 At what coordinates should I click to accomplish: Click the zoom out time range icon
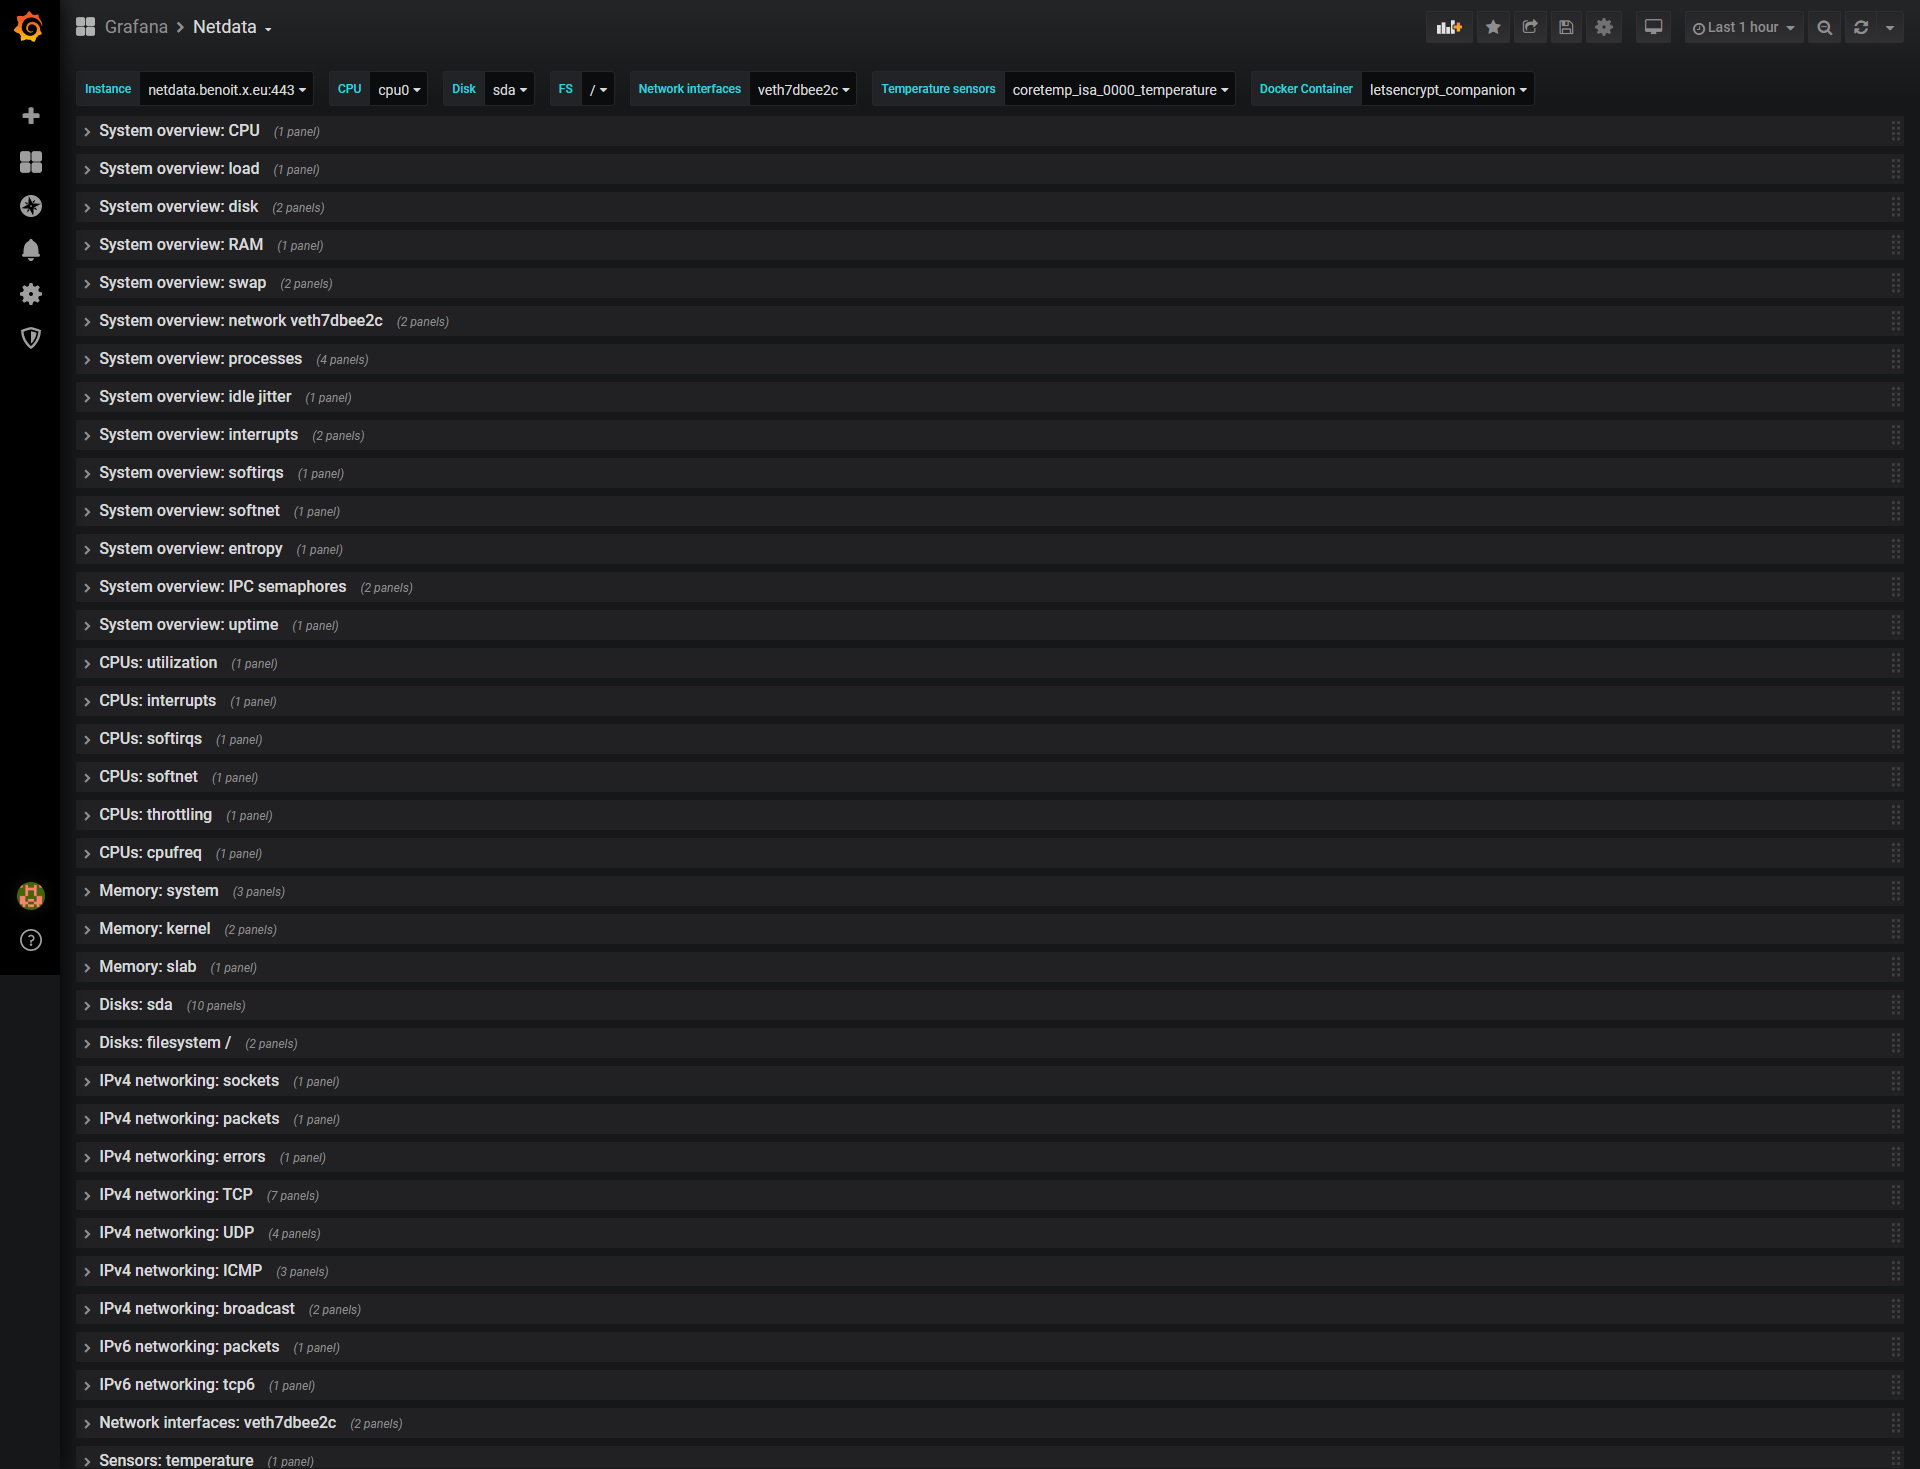pyautogui.click(x=1825, y=28)
